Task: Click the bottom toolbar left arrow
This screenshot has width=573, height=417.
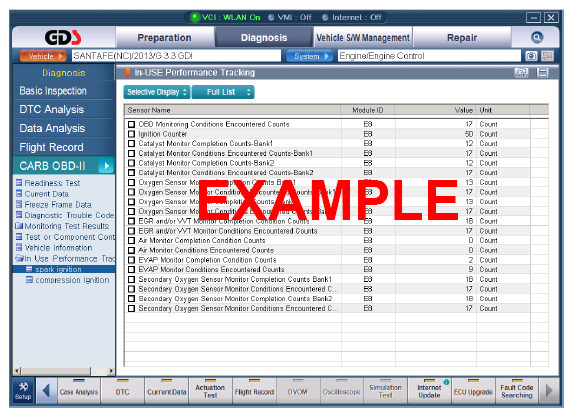Action: coord(46,391)
